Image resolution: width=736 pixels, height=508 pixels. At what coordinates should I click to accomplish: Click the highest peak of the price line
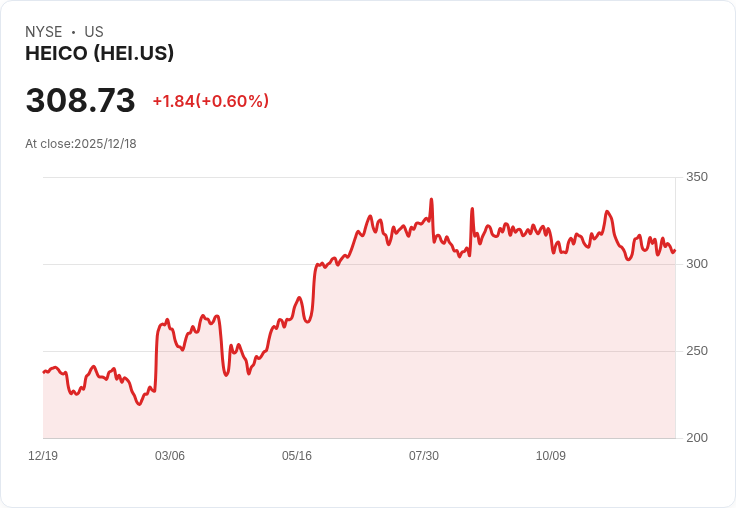coord(431,200)
